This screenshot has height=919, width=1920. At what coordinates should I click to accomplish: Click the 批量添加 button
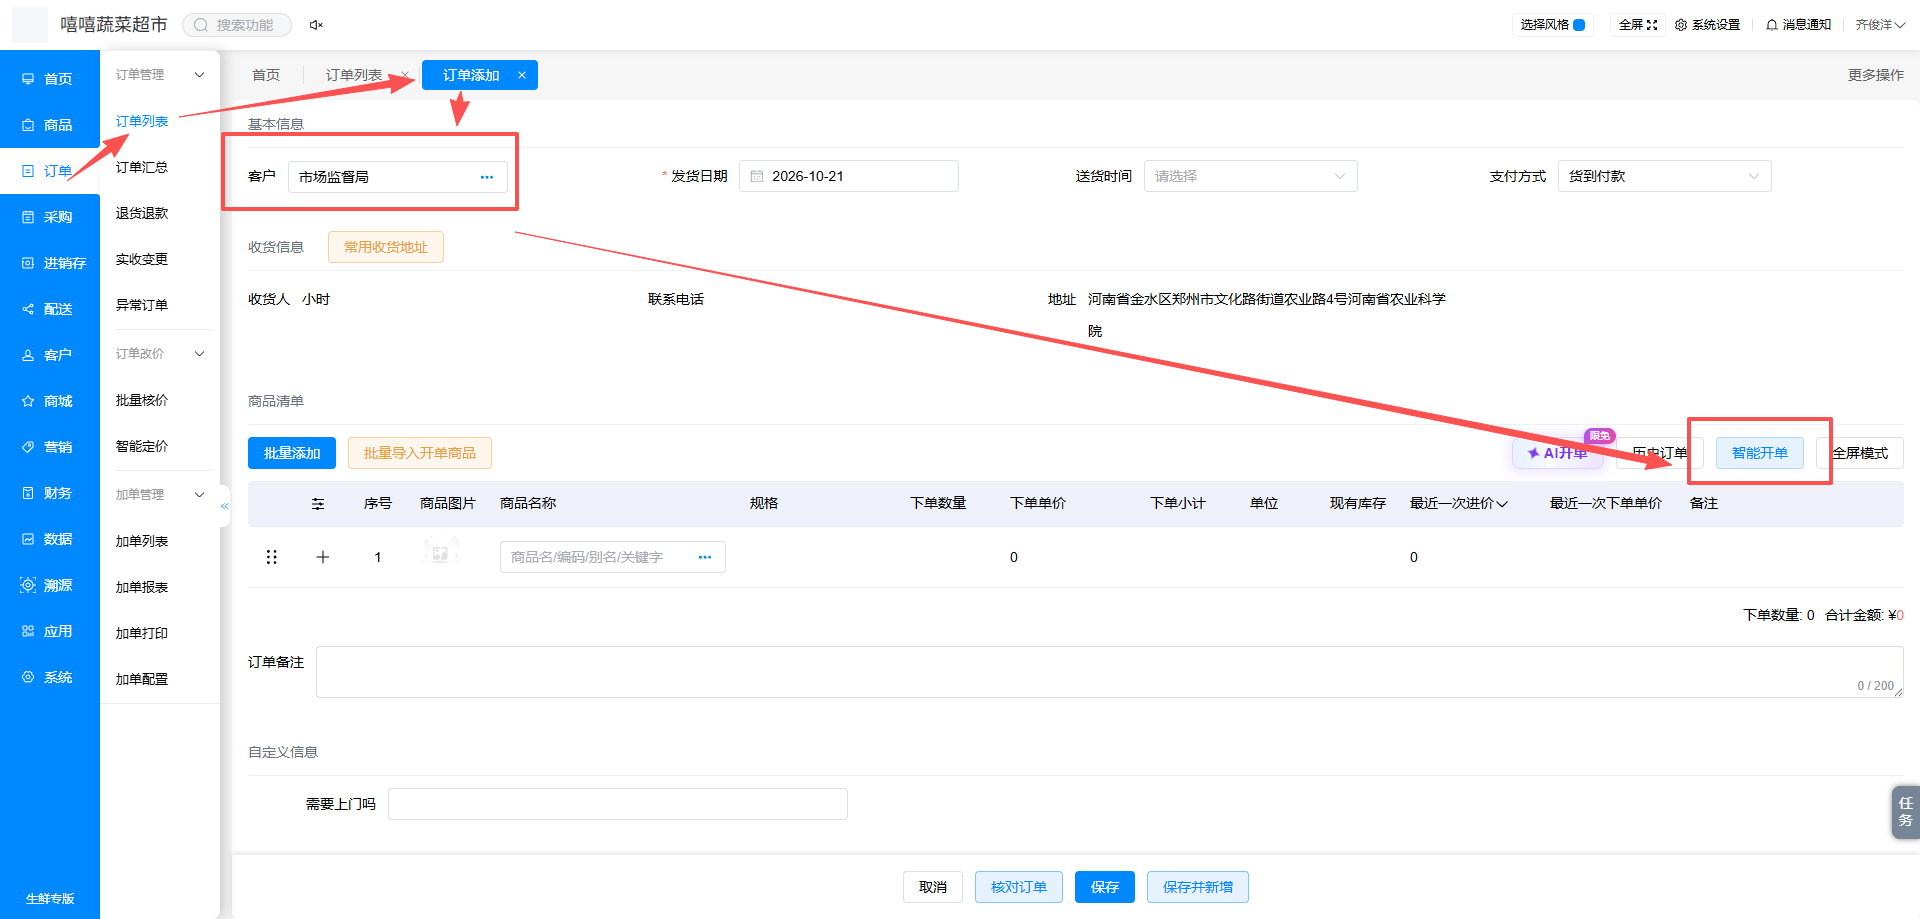pos(292,453)
